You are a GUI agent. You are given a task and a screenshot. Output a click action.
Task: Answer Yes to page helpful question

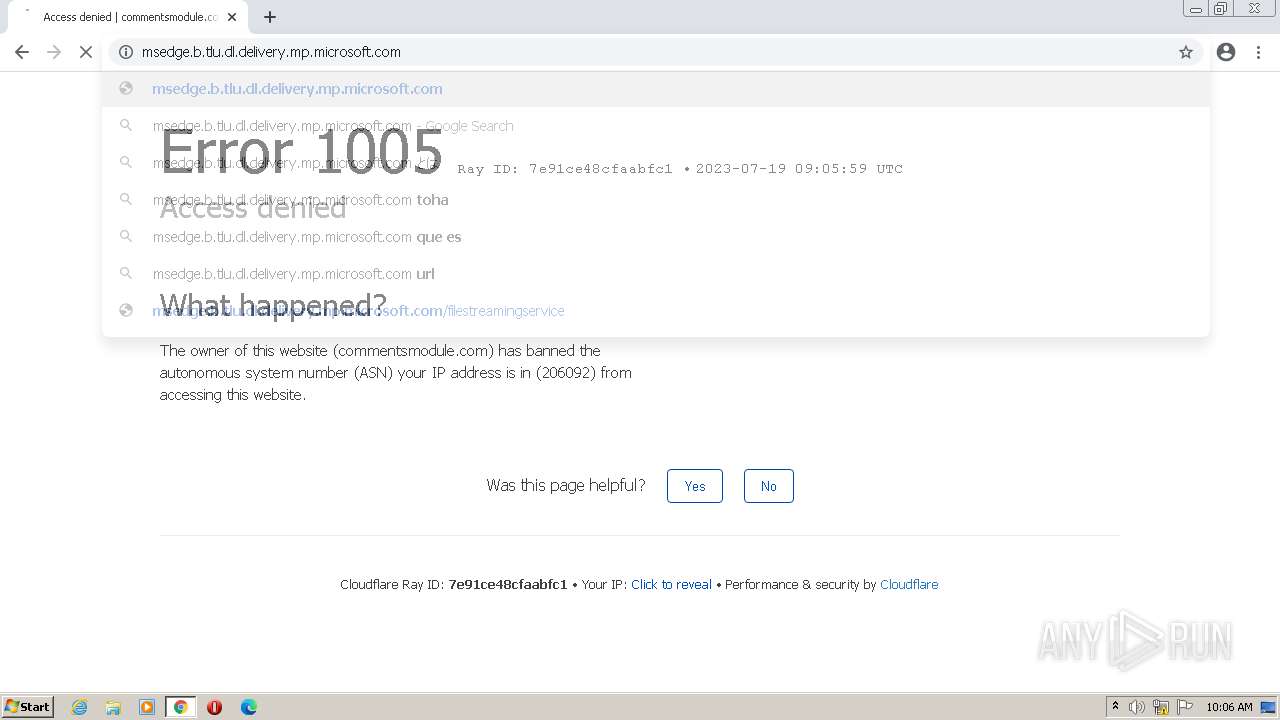pos(695,486)
